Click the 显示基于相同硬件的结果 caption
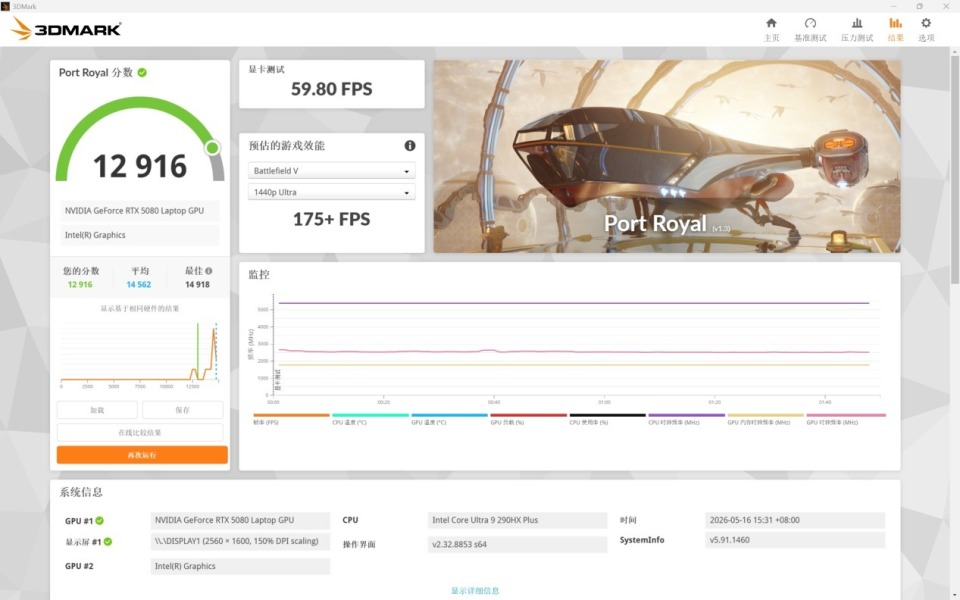 (x=140, y=309)
